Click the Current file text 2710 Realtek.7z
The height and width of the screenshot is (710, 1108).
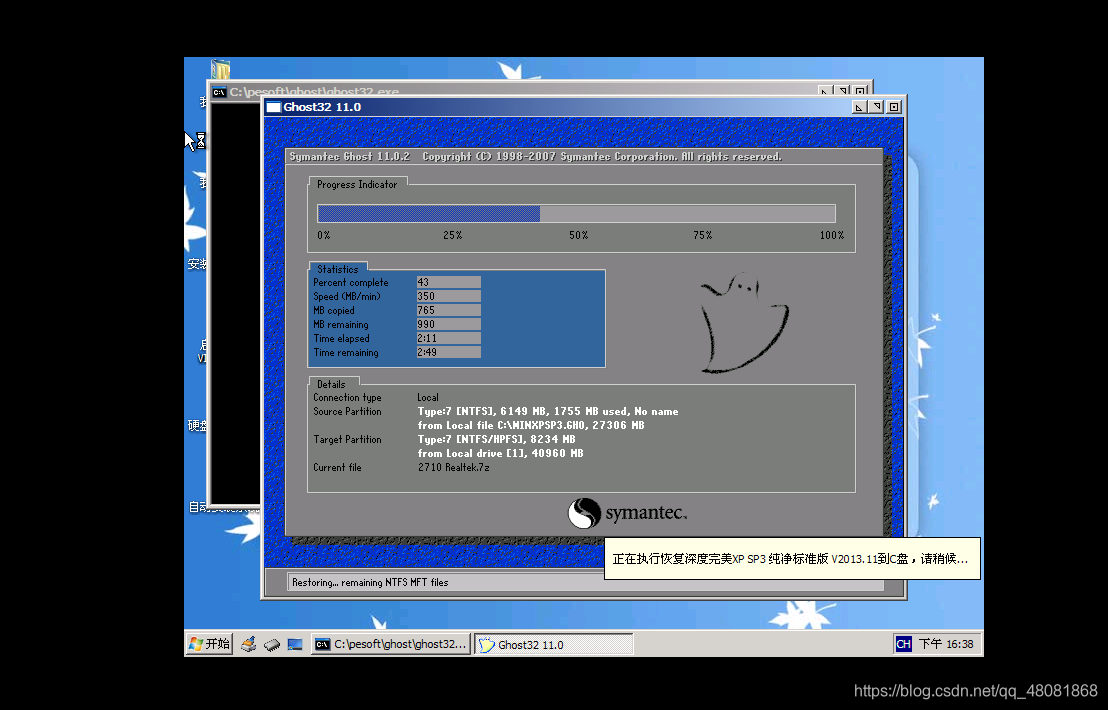pos(454,467)
